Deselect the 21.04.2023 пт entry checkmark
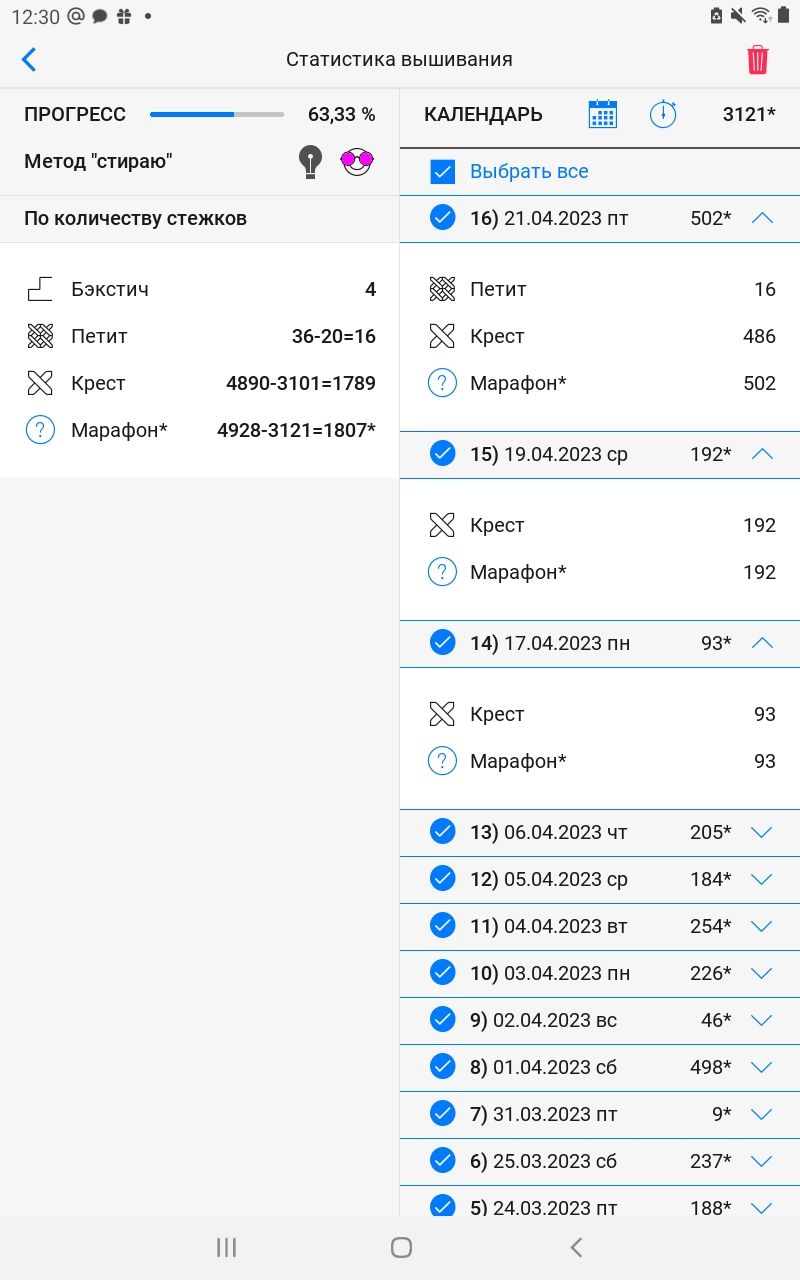 tap(442, 217)
